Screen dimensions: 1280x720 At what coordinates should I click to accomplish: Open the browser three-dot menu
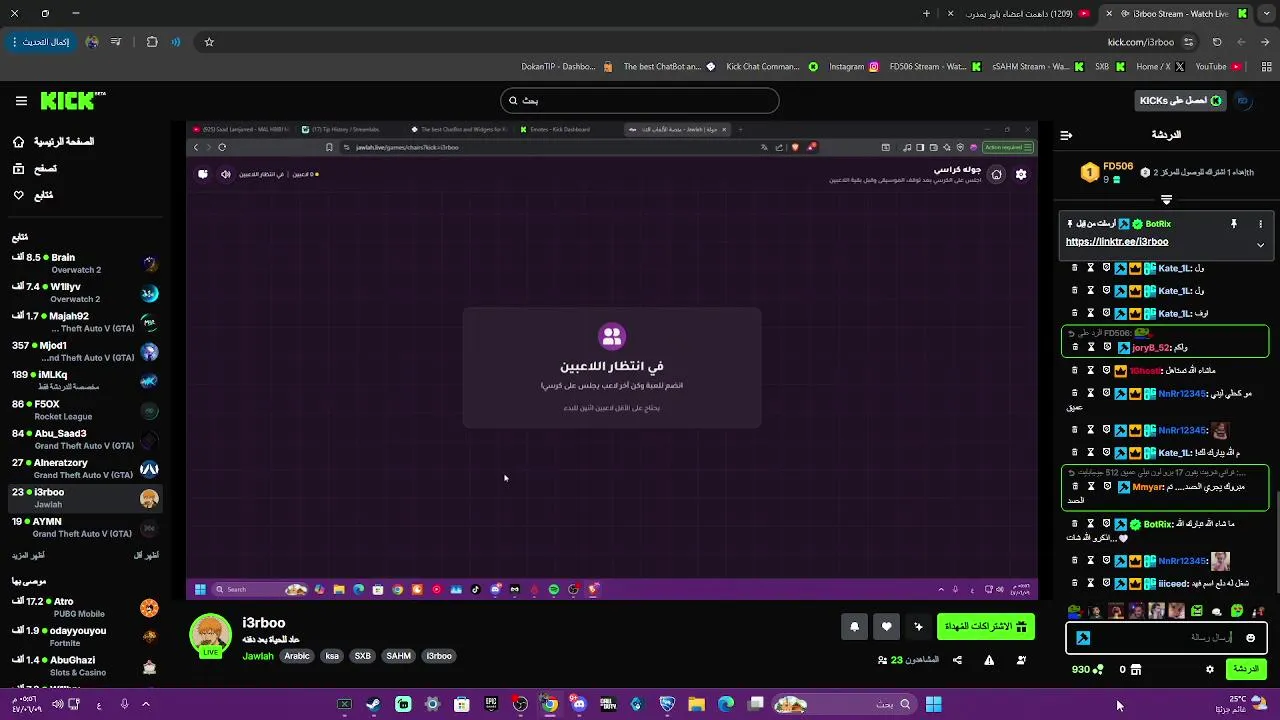click(14, 42)
